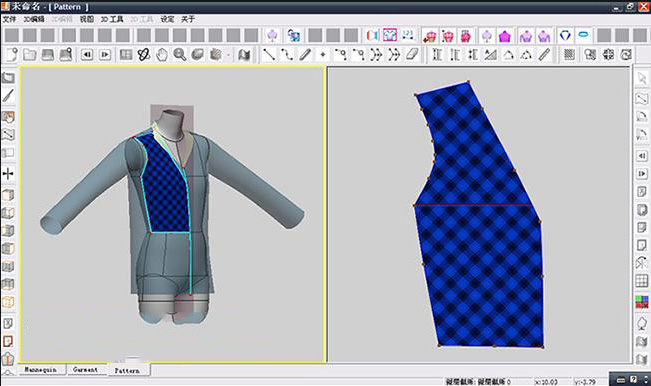The image size is (651, 386).
Task: Select the straight line drawing tool
Action: click(269, 54)
